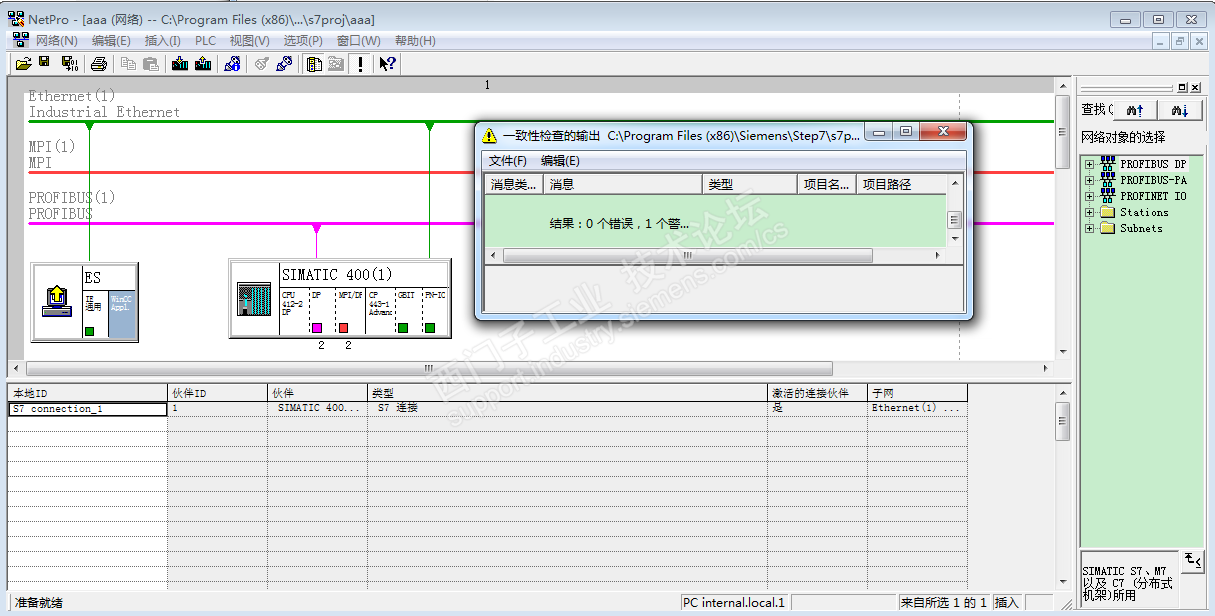Click the CPU 412-2 DP module slot
The width and height of the screenshot is (1215, 616).
295,310
